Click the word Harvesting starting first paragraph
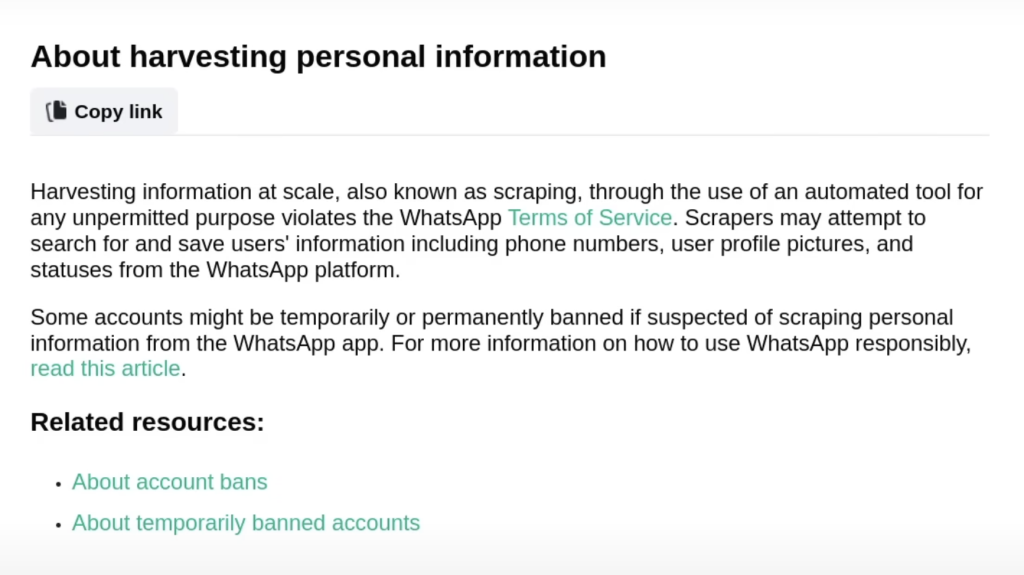The height and width of the screenshot is (575, 1024). click(83, 191)
